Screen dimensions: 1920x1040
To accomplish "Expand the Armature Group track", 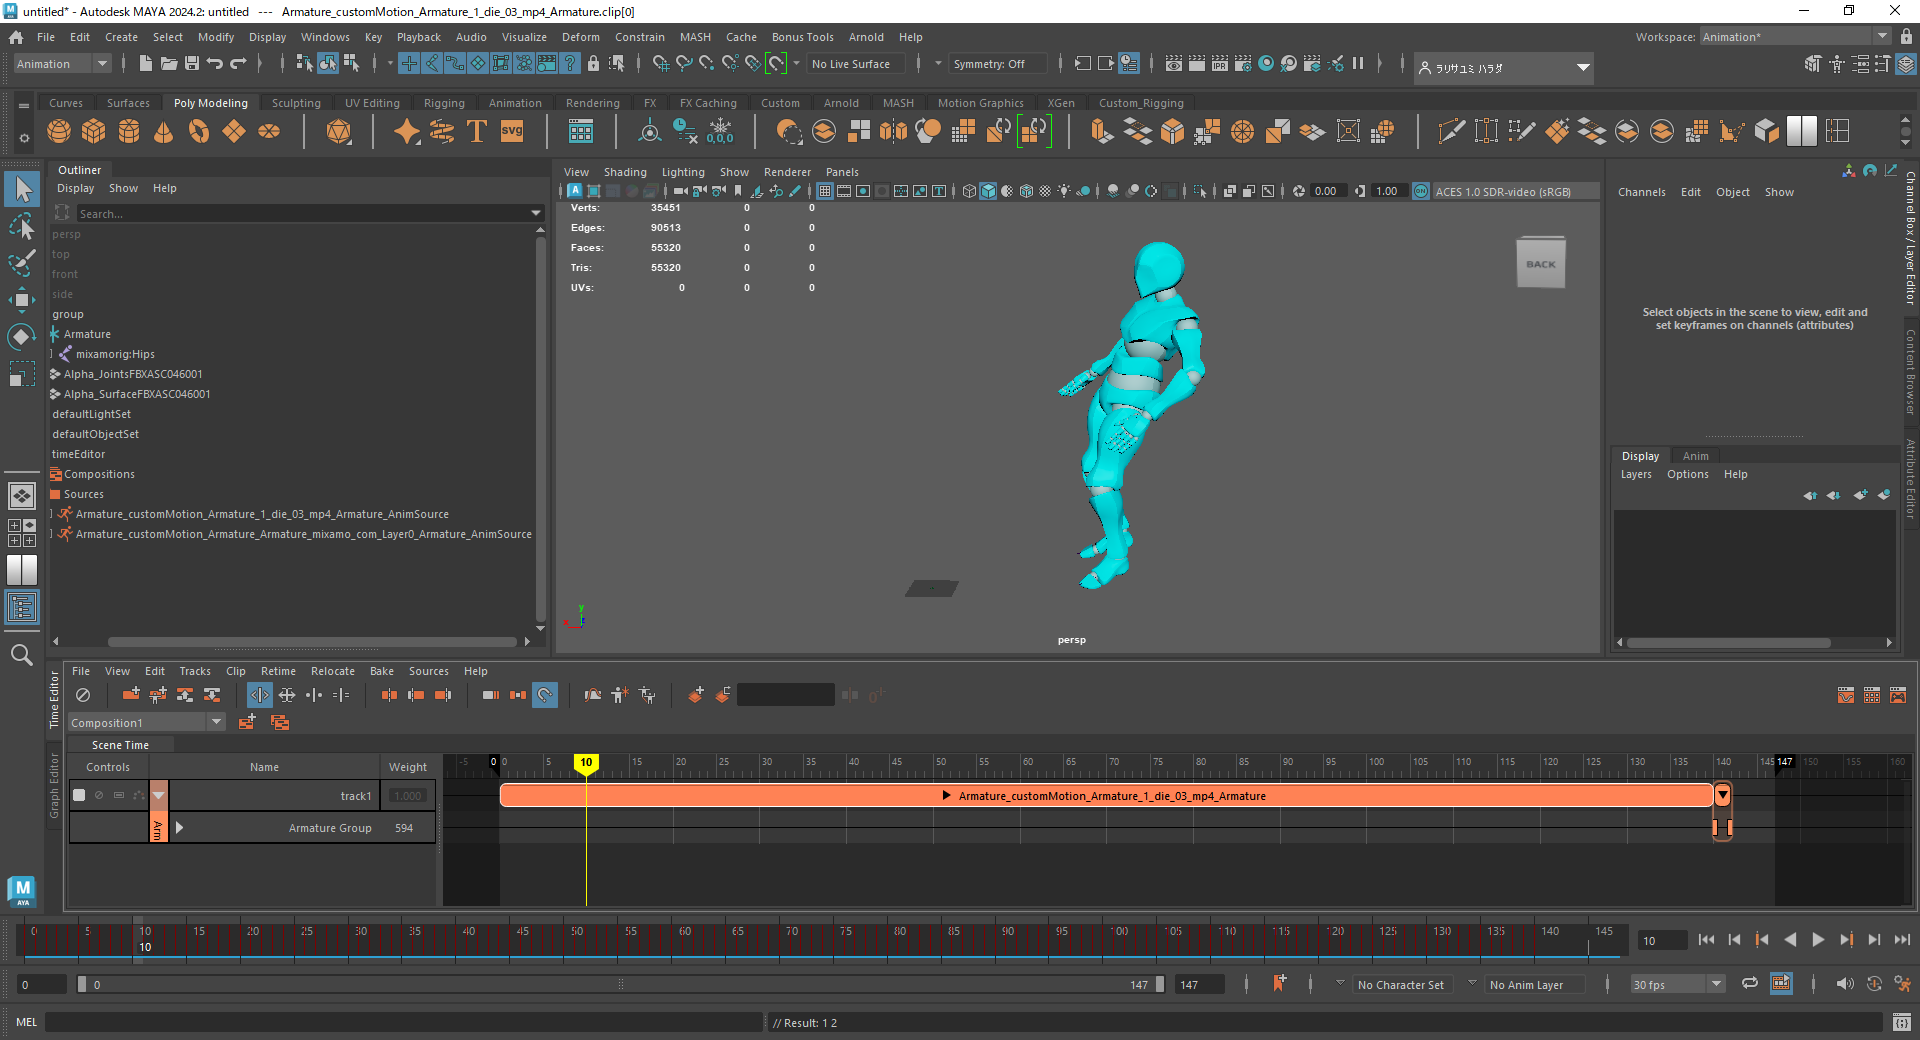I will coord(180,827).
